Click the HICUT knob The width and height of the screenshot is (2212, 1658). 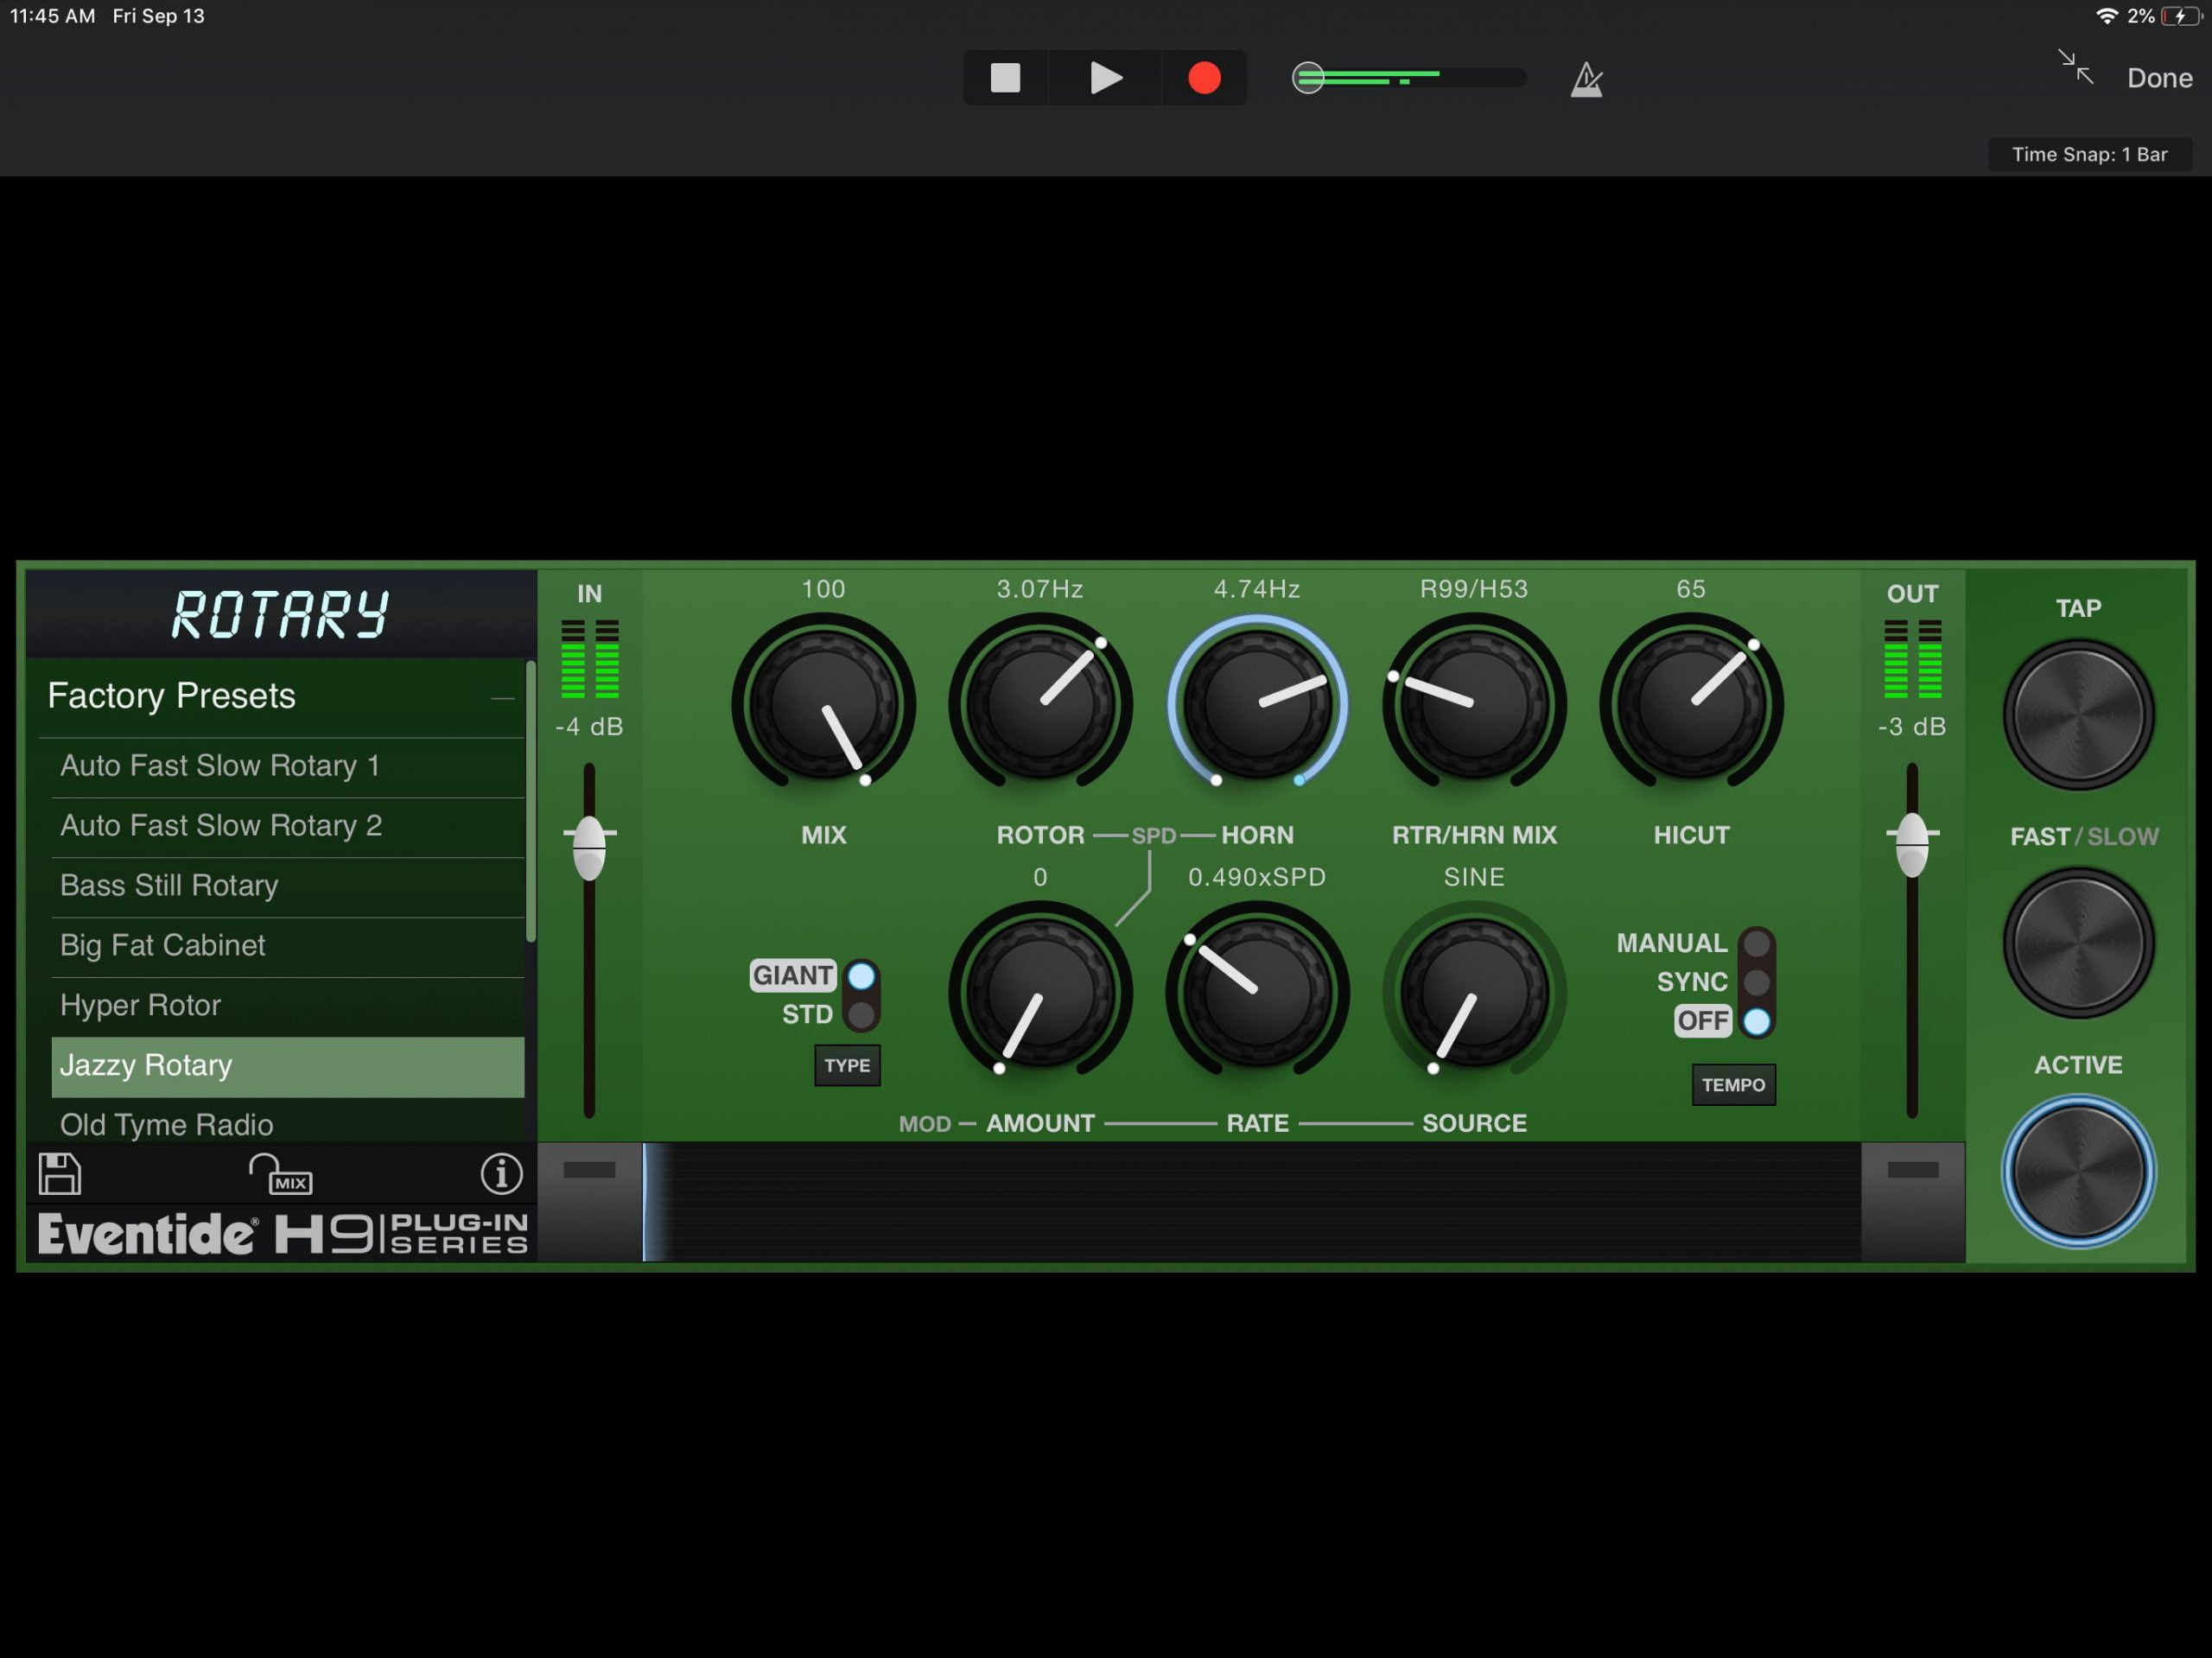(1691, 704)
